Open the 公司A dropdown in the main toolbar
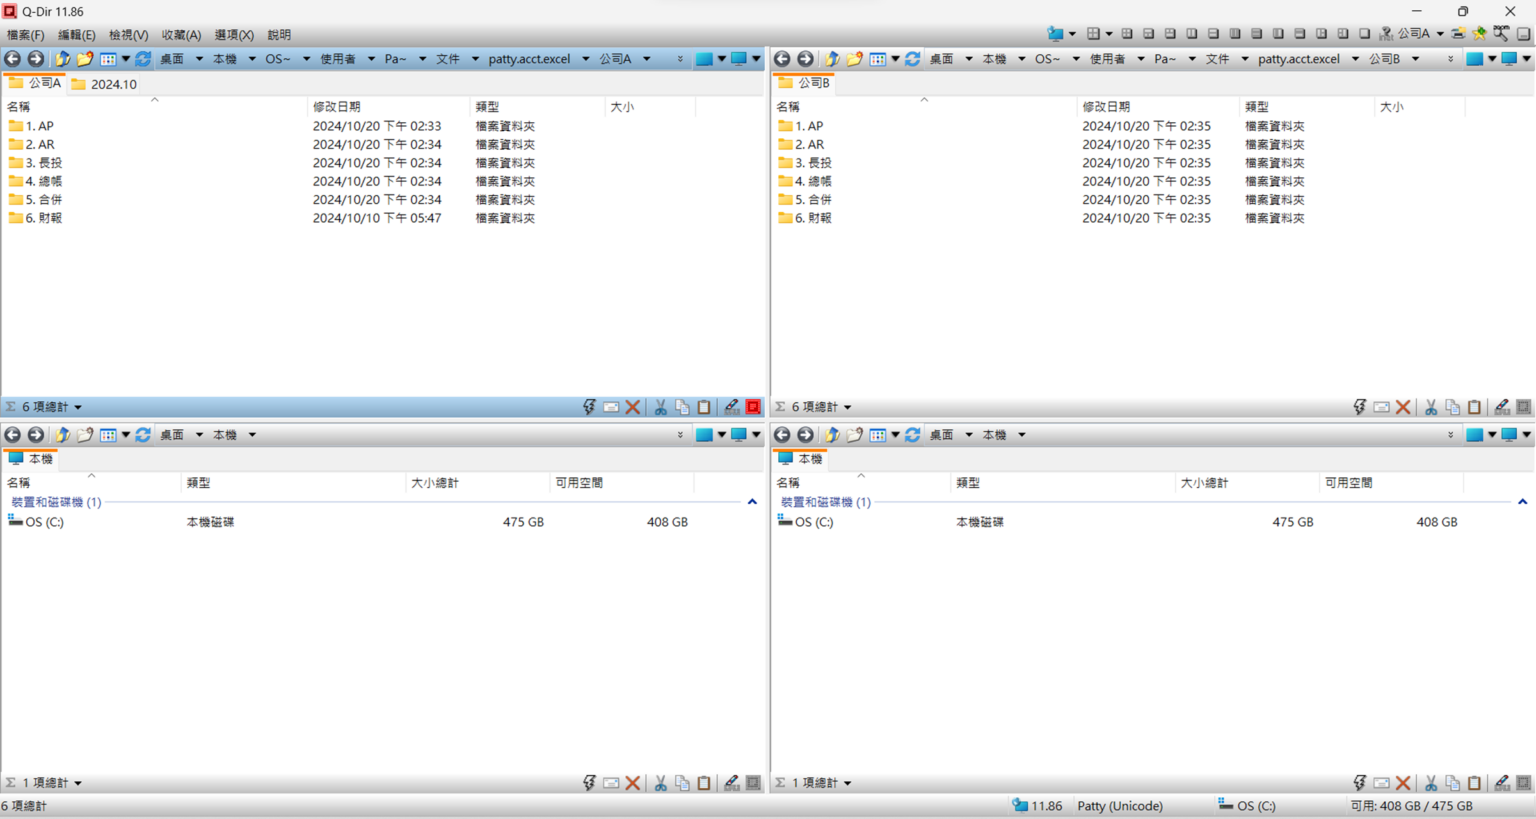 coord(1440,34)
